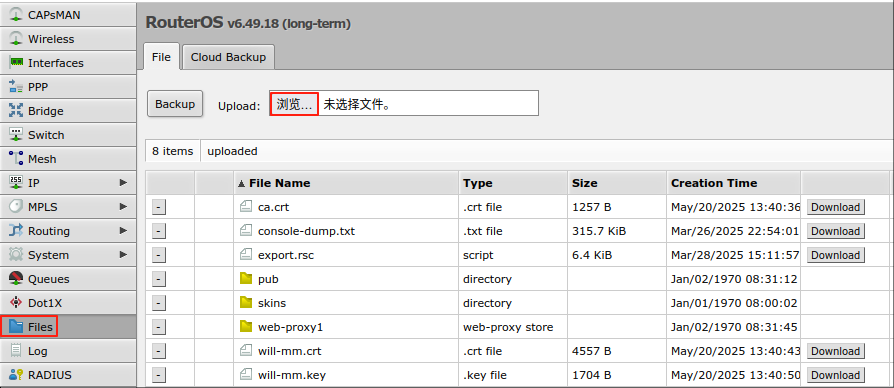The width and height of the screenshot is (894, 388).
Task: Click the console-dump.txt file icon
Action: tap(246, 231)
